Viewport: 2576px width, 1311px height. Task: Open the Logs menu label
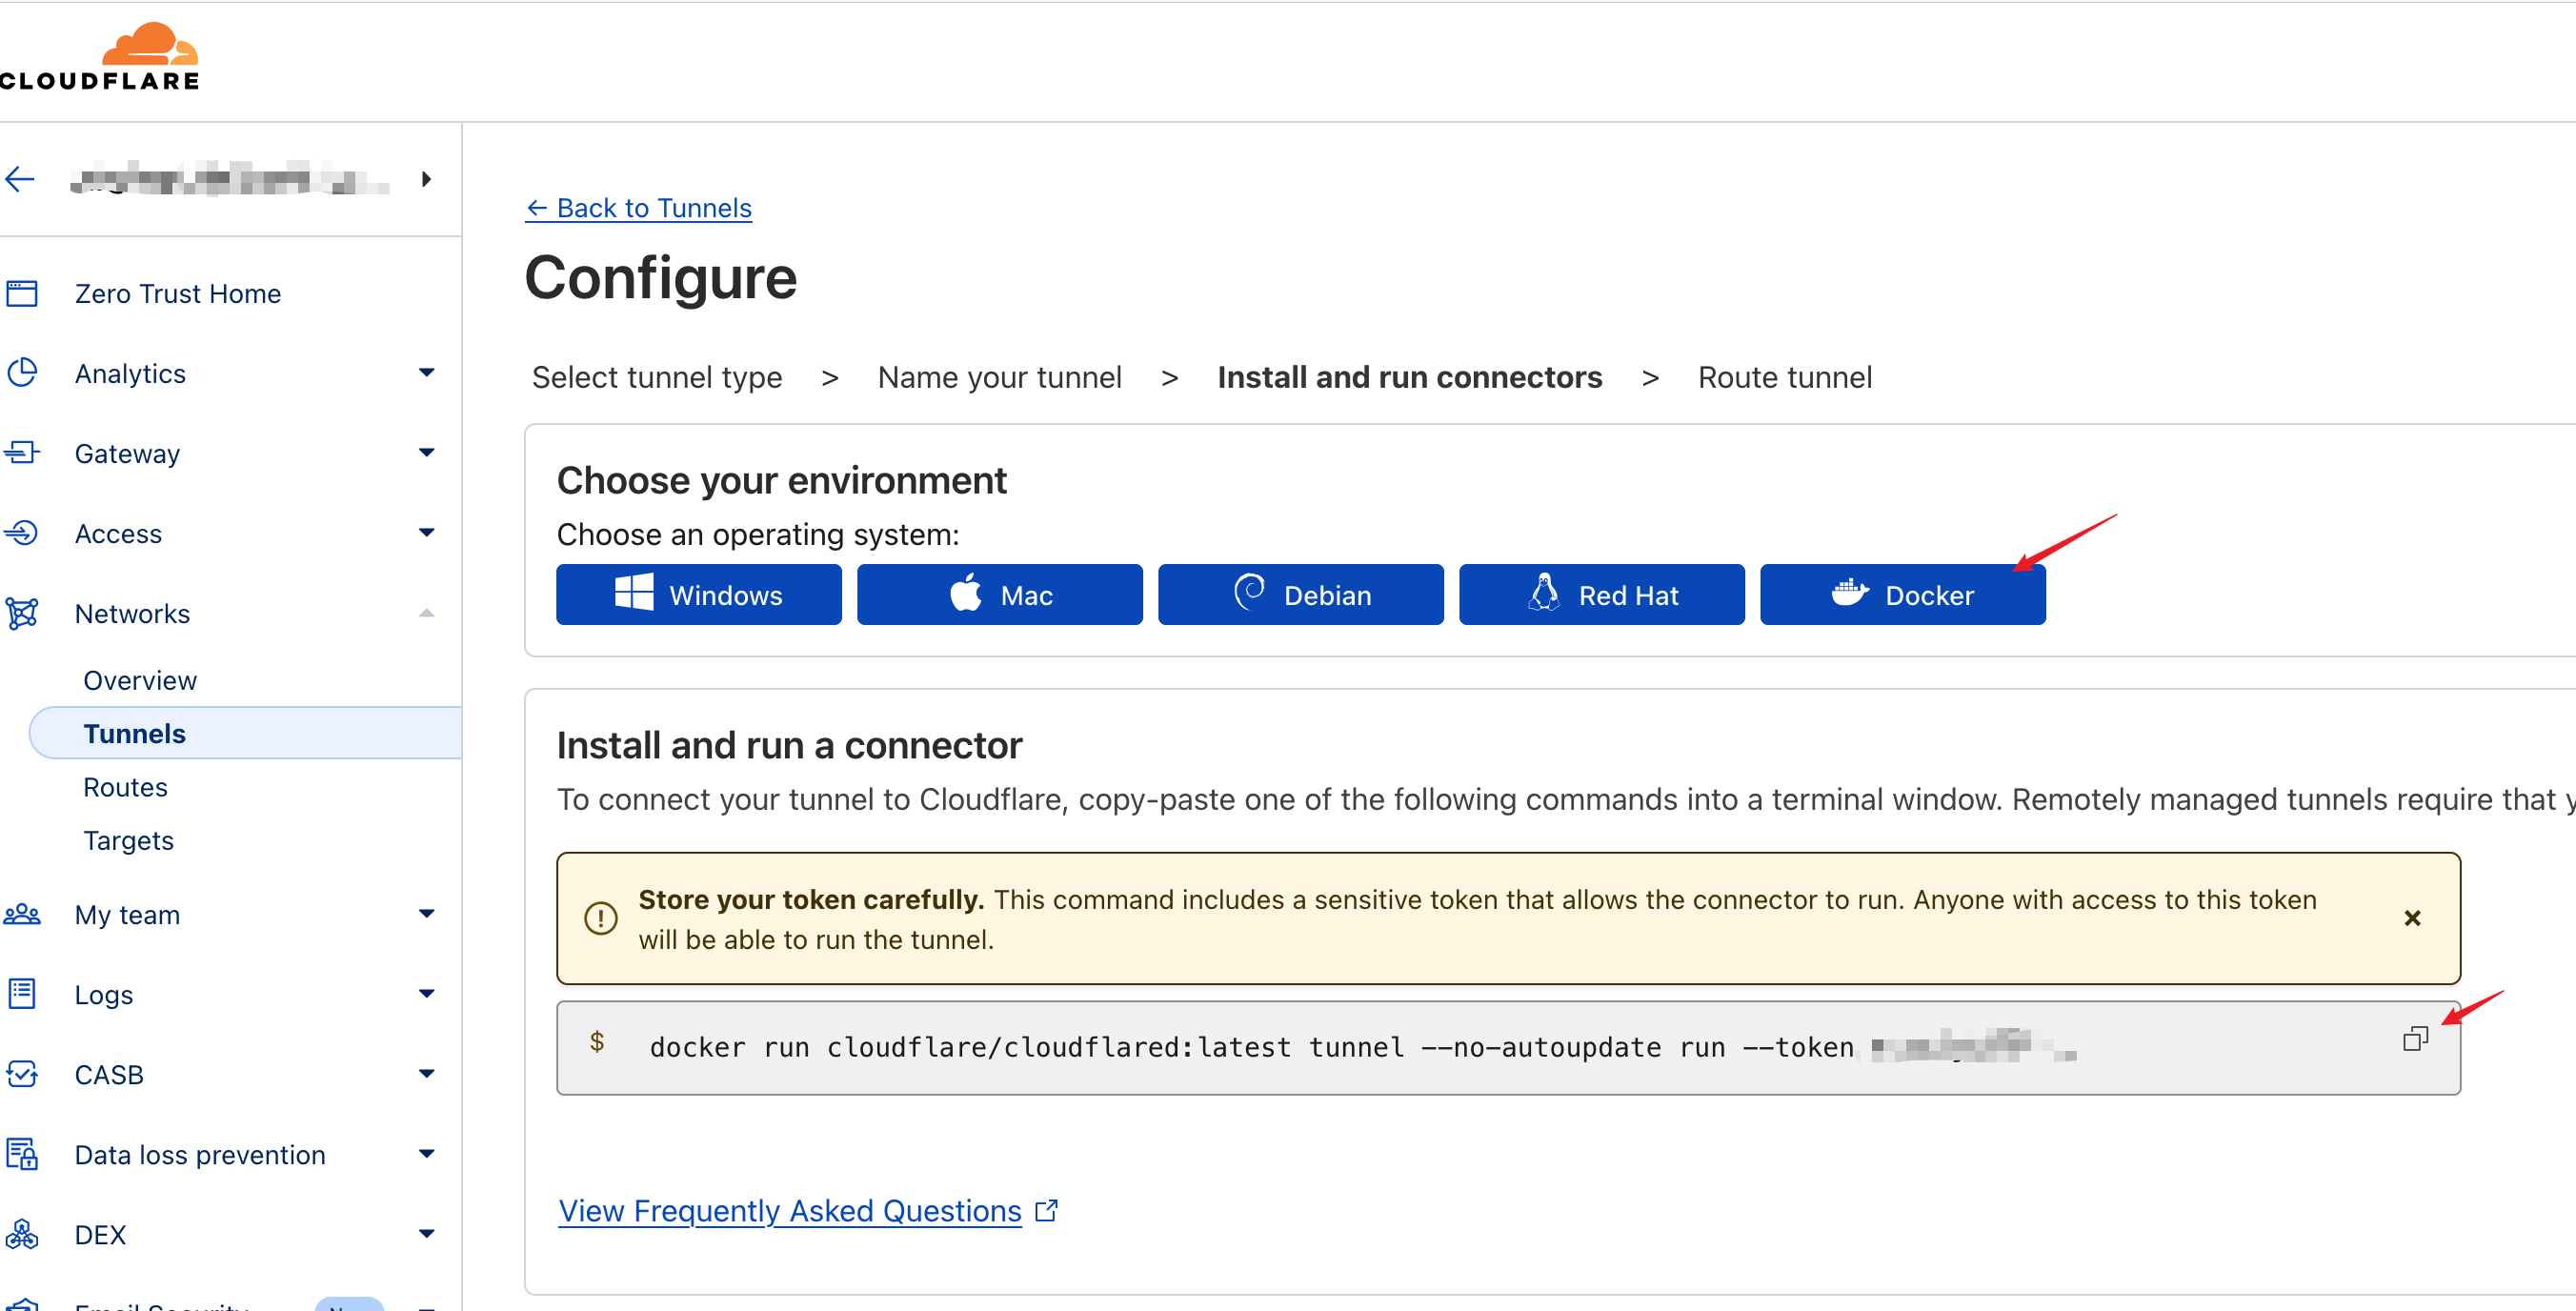[104, 994]
